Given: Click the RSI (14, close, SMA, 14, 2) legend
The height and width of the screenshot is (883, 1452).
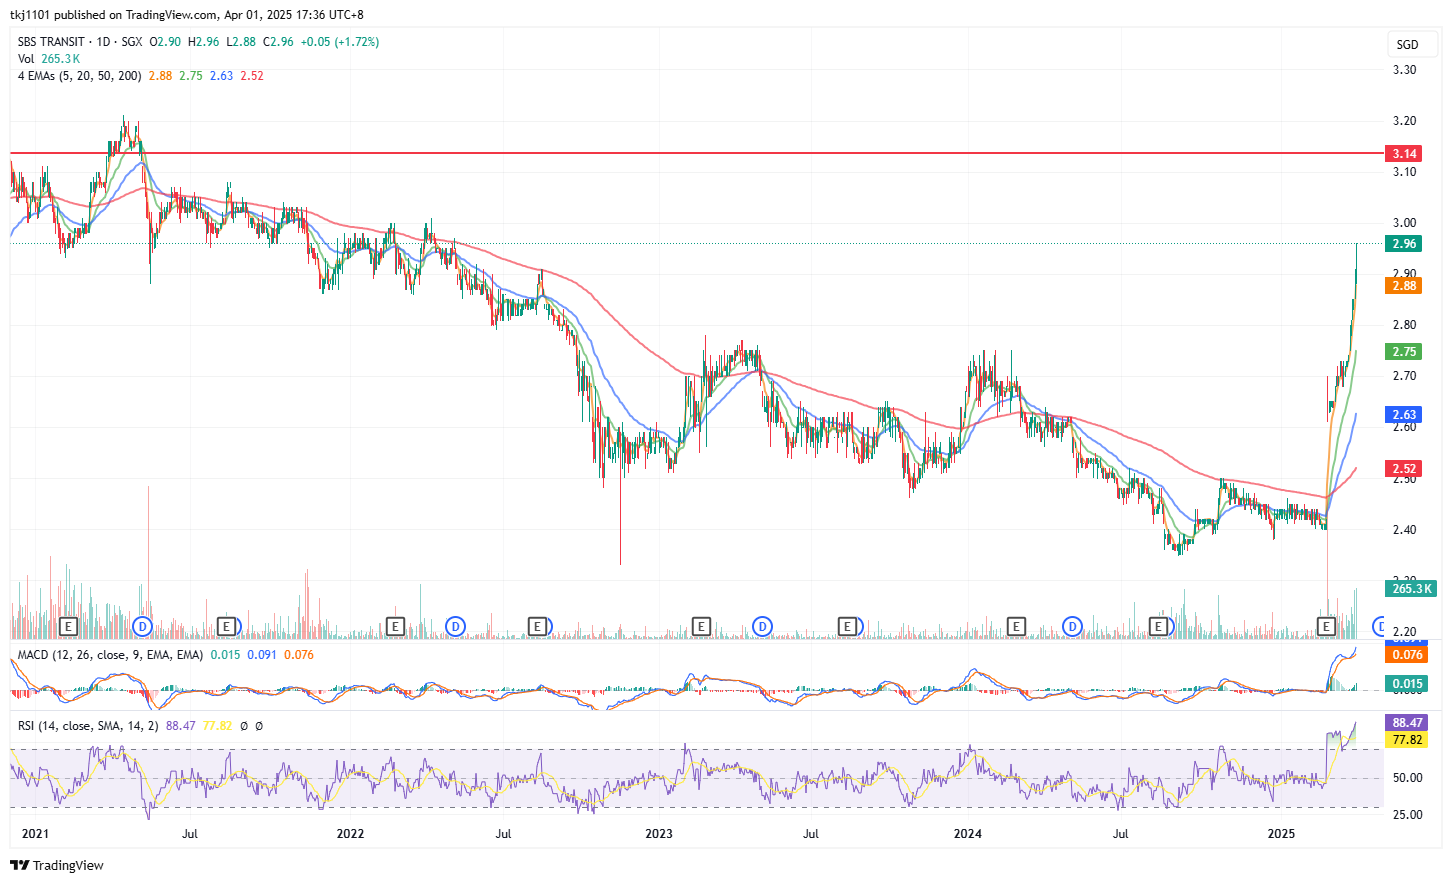Looking at the screenshot, I should point(88,726).
